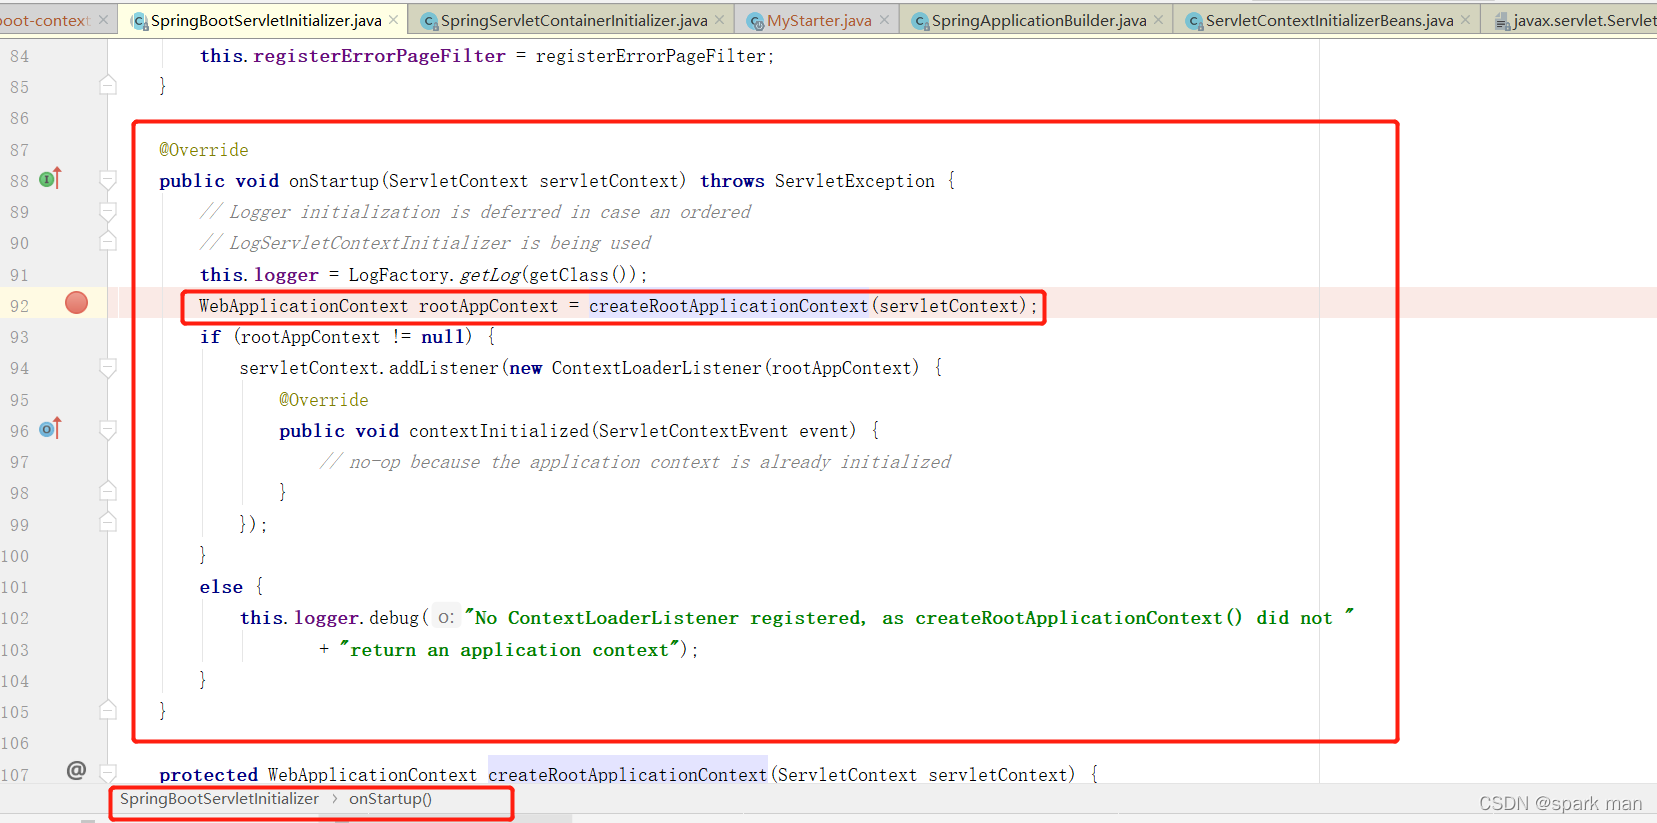This screenshot has height=823, width=1657.
Task: Close the MyStarter.java tab
Action: 884,20
